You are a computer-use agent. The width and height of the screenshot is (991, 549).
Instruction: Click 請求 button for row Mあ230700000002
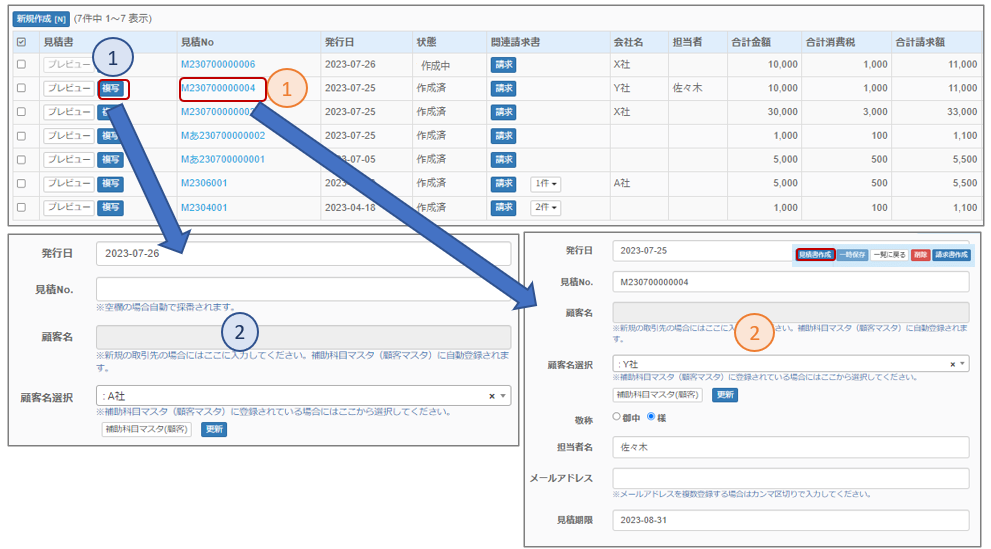[503, 136]
